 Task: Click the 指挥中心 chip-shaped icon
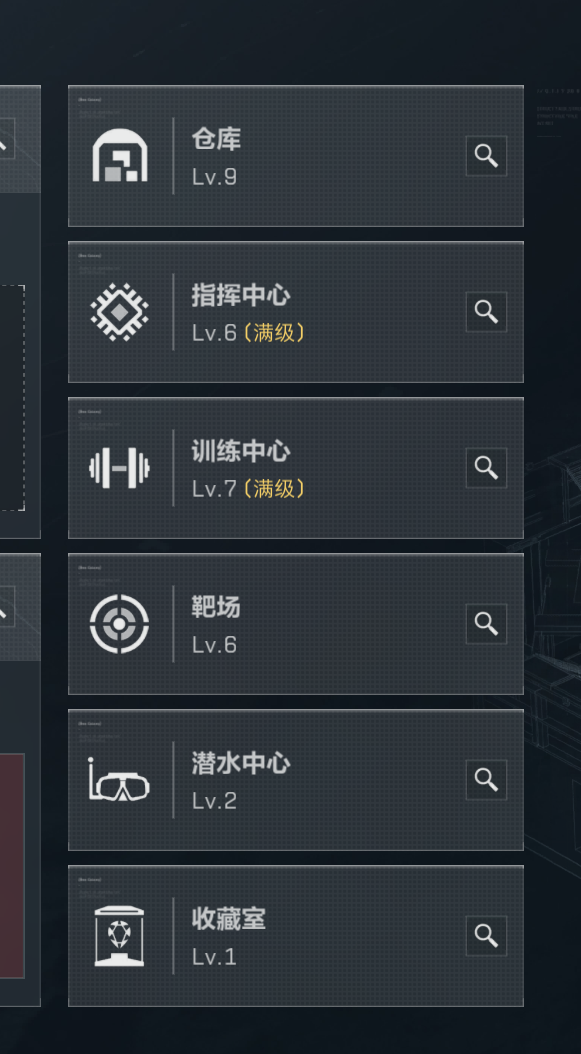[x=120, y=312]
